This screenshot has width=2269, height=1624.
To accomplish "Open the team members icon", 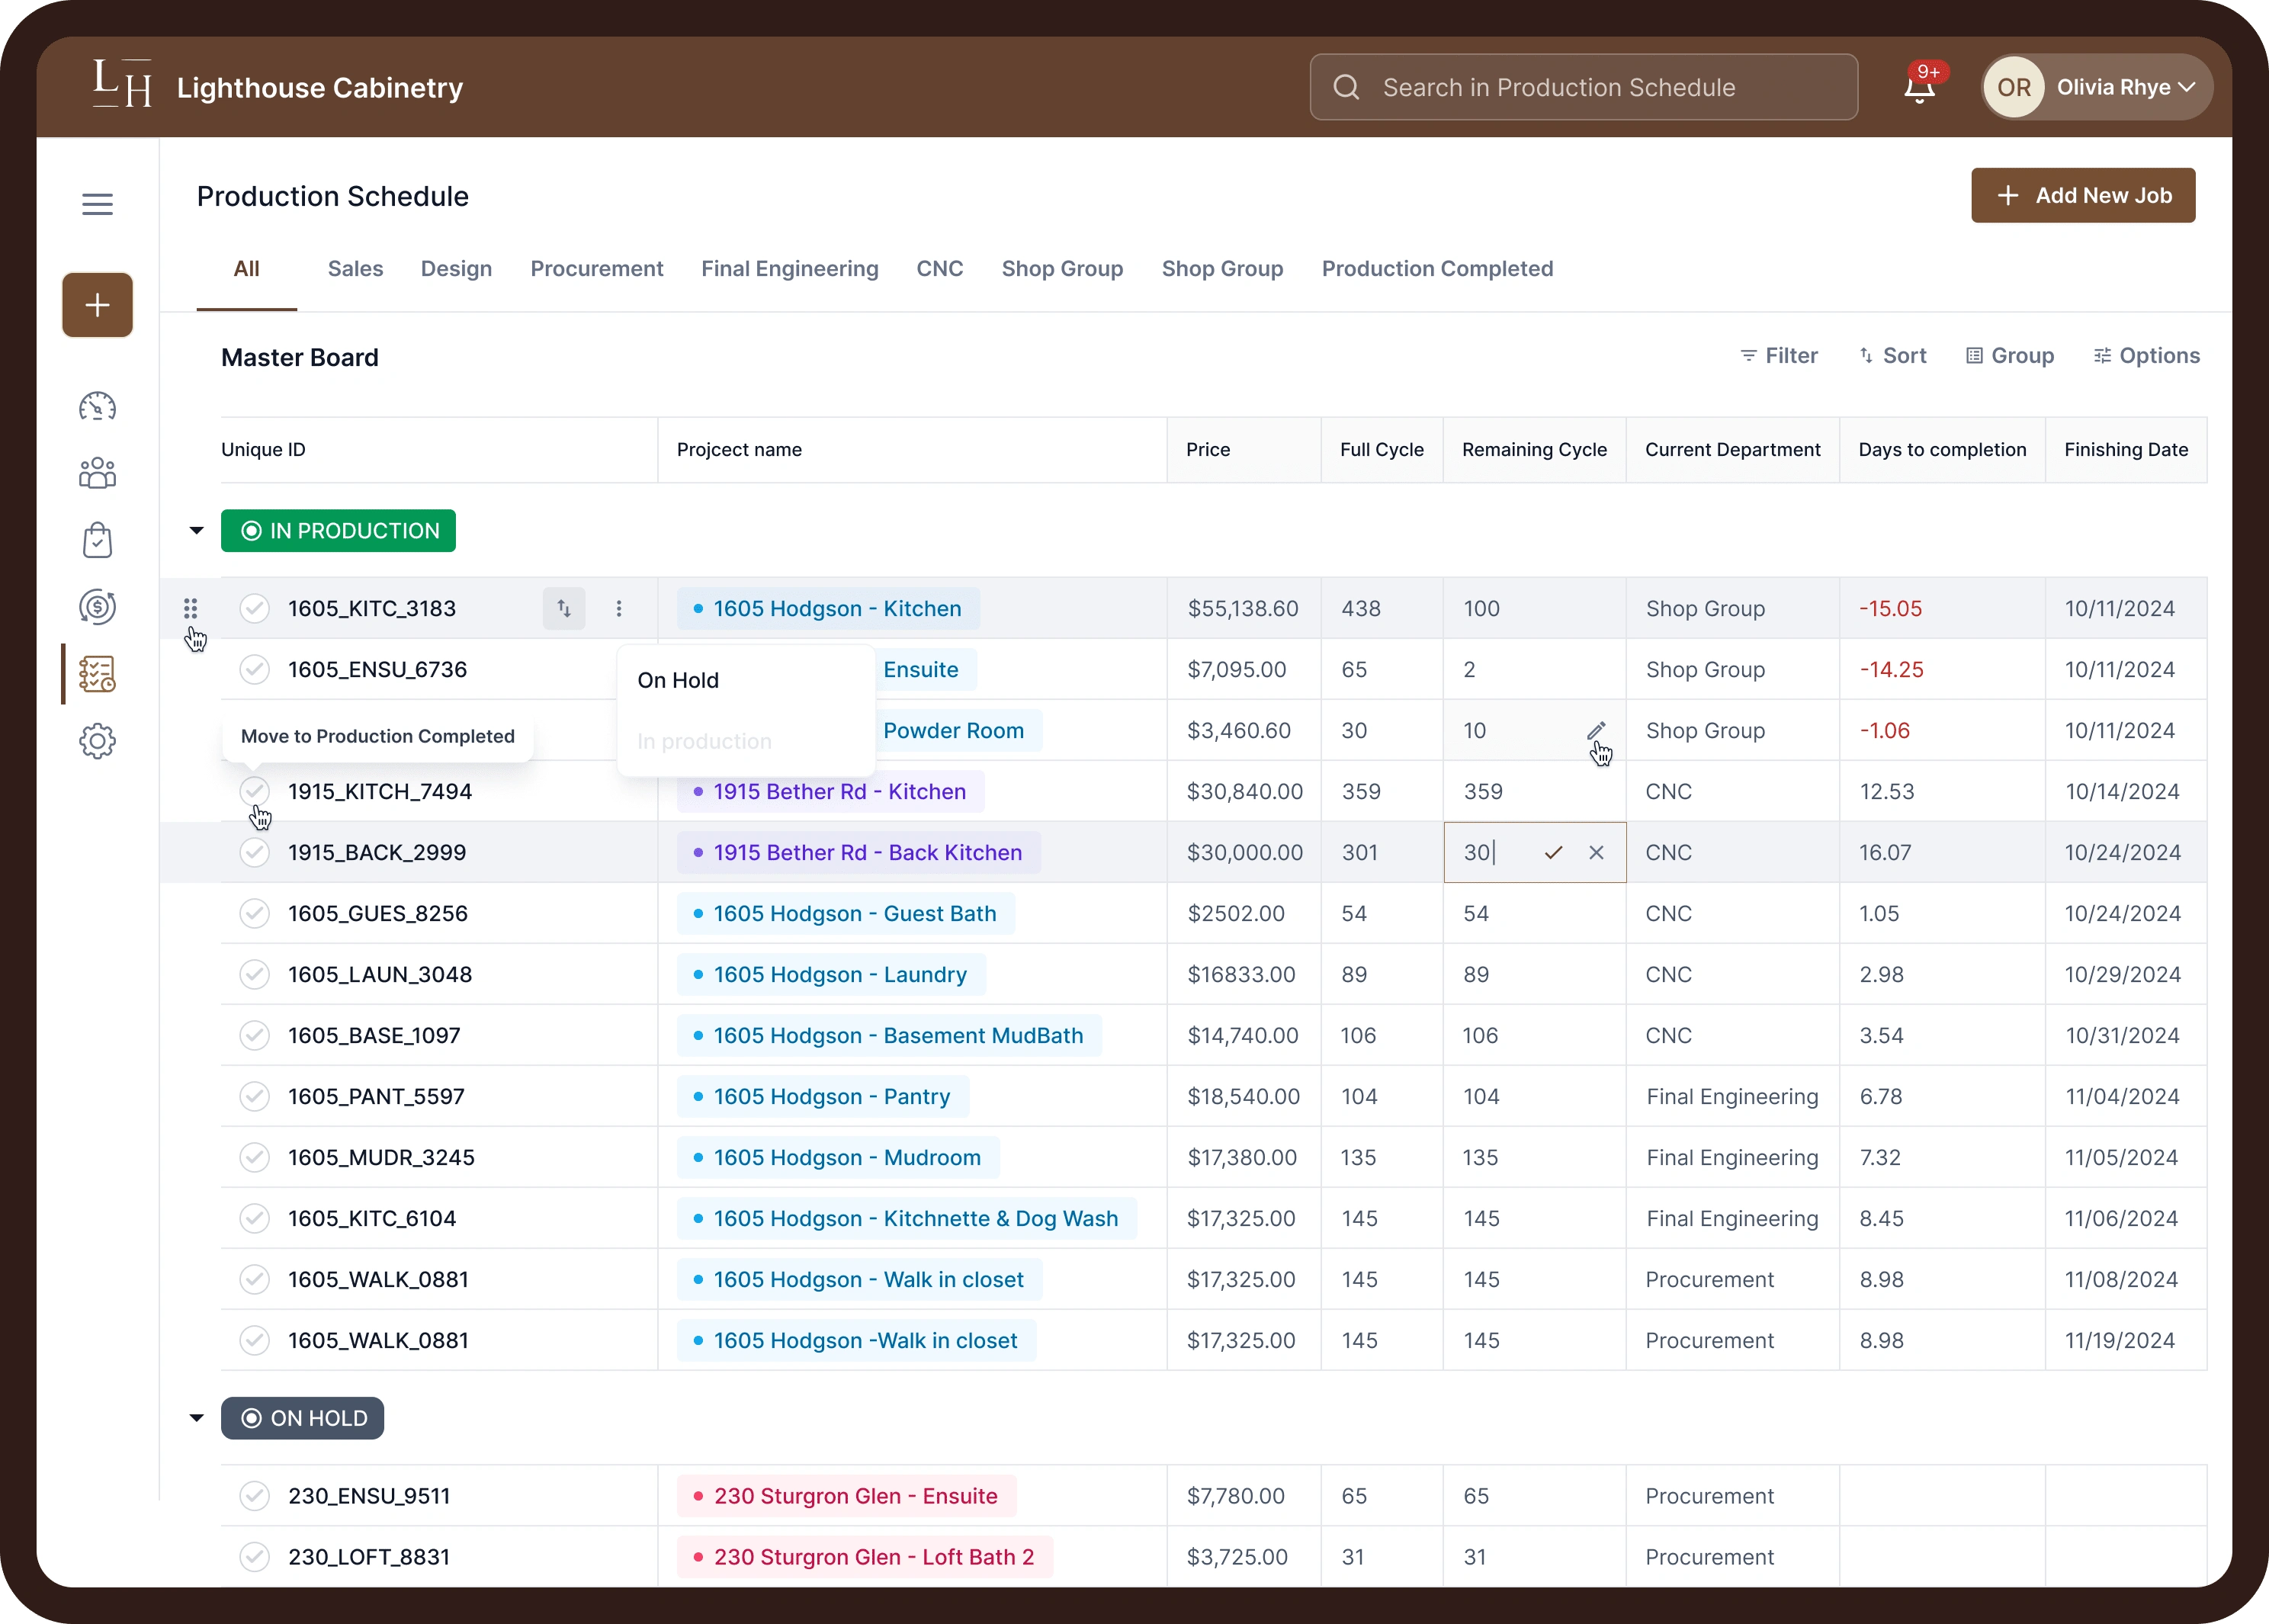I will [97, 473].
